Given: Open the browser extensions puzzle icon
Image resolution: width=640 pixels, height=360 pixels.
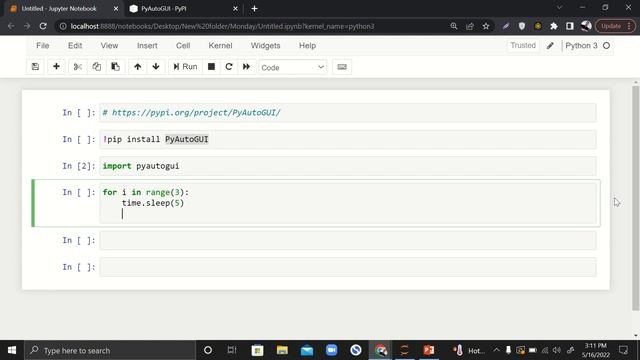Looking at the screenshot, I should click(x=553, y=26).
